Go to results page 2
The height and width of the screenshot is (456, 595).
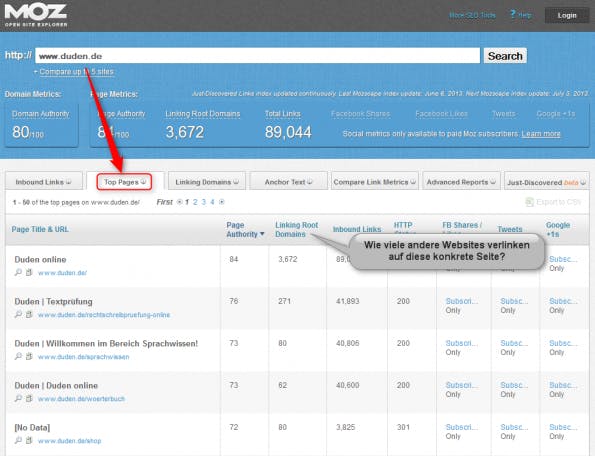tap(195, 202)
